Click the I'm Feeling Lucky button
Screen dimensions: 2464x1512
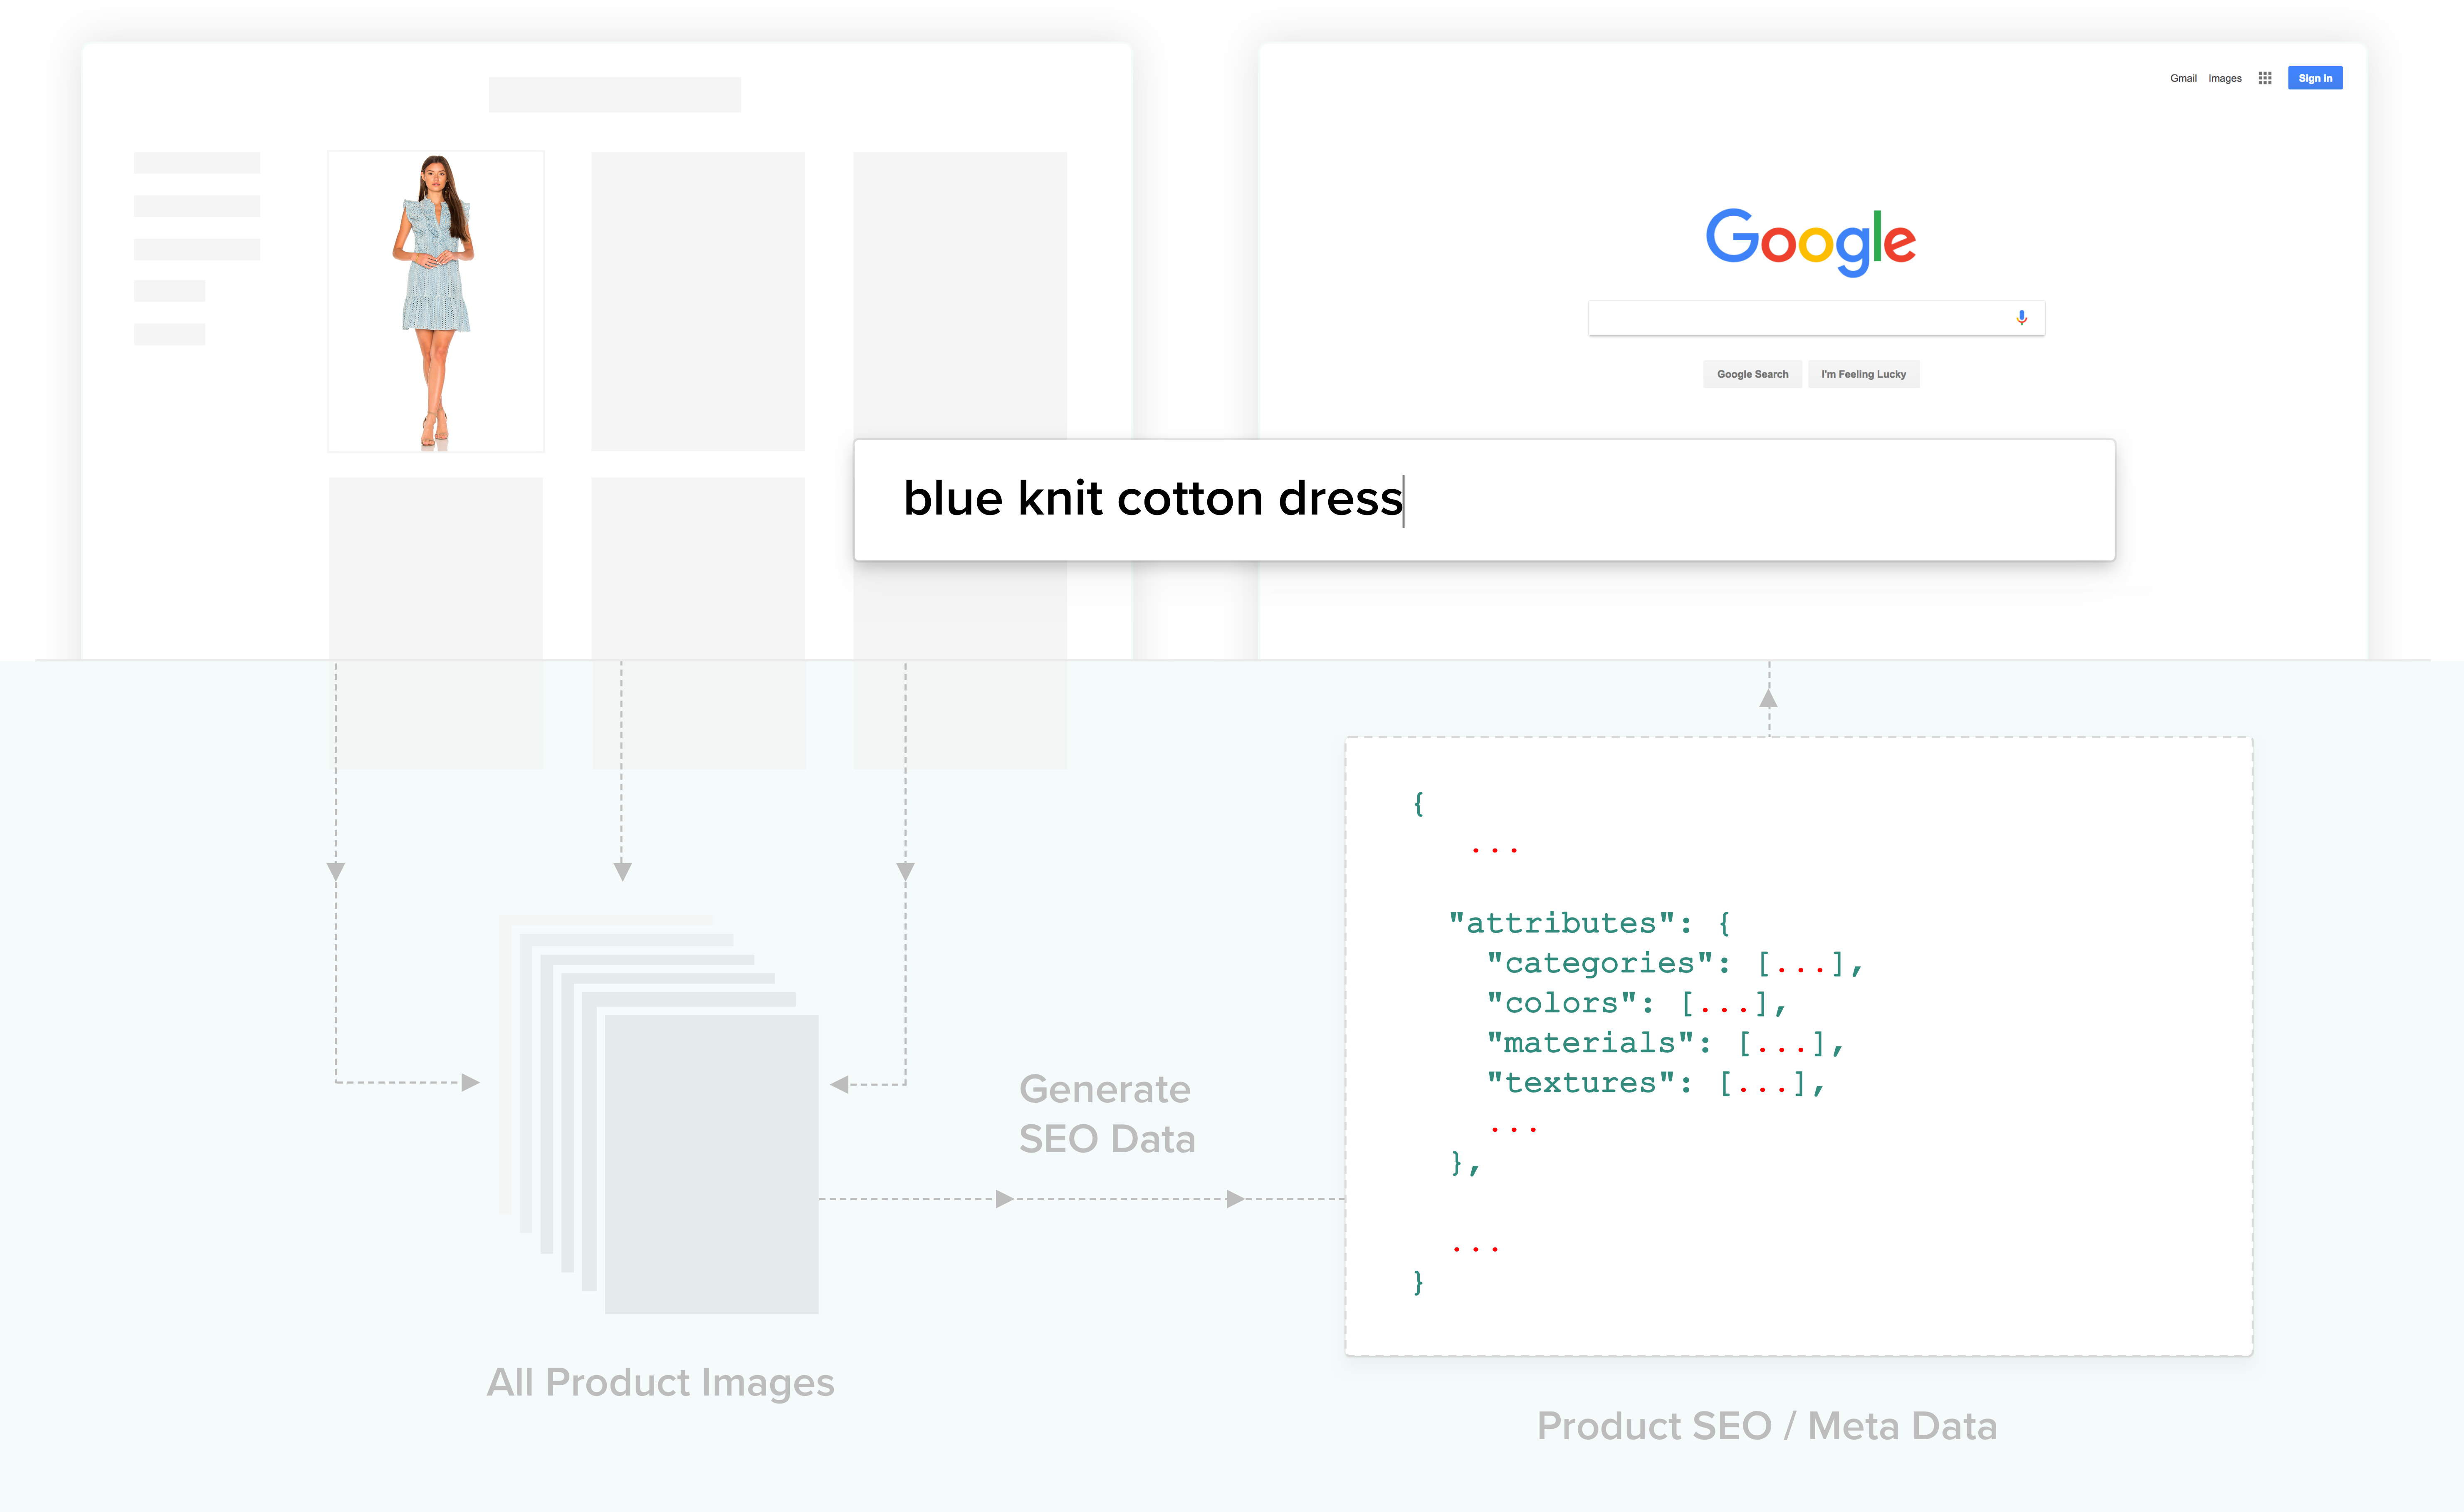click(x=1863, y=374)
